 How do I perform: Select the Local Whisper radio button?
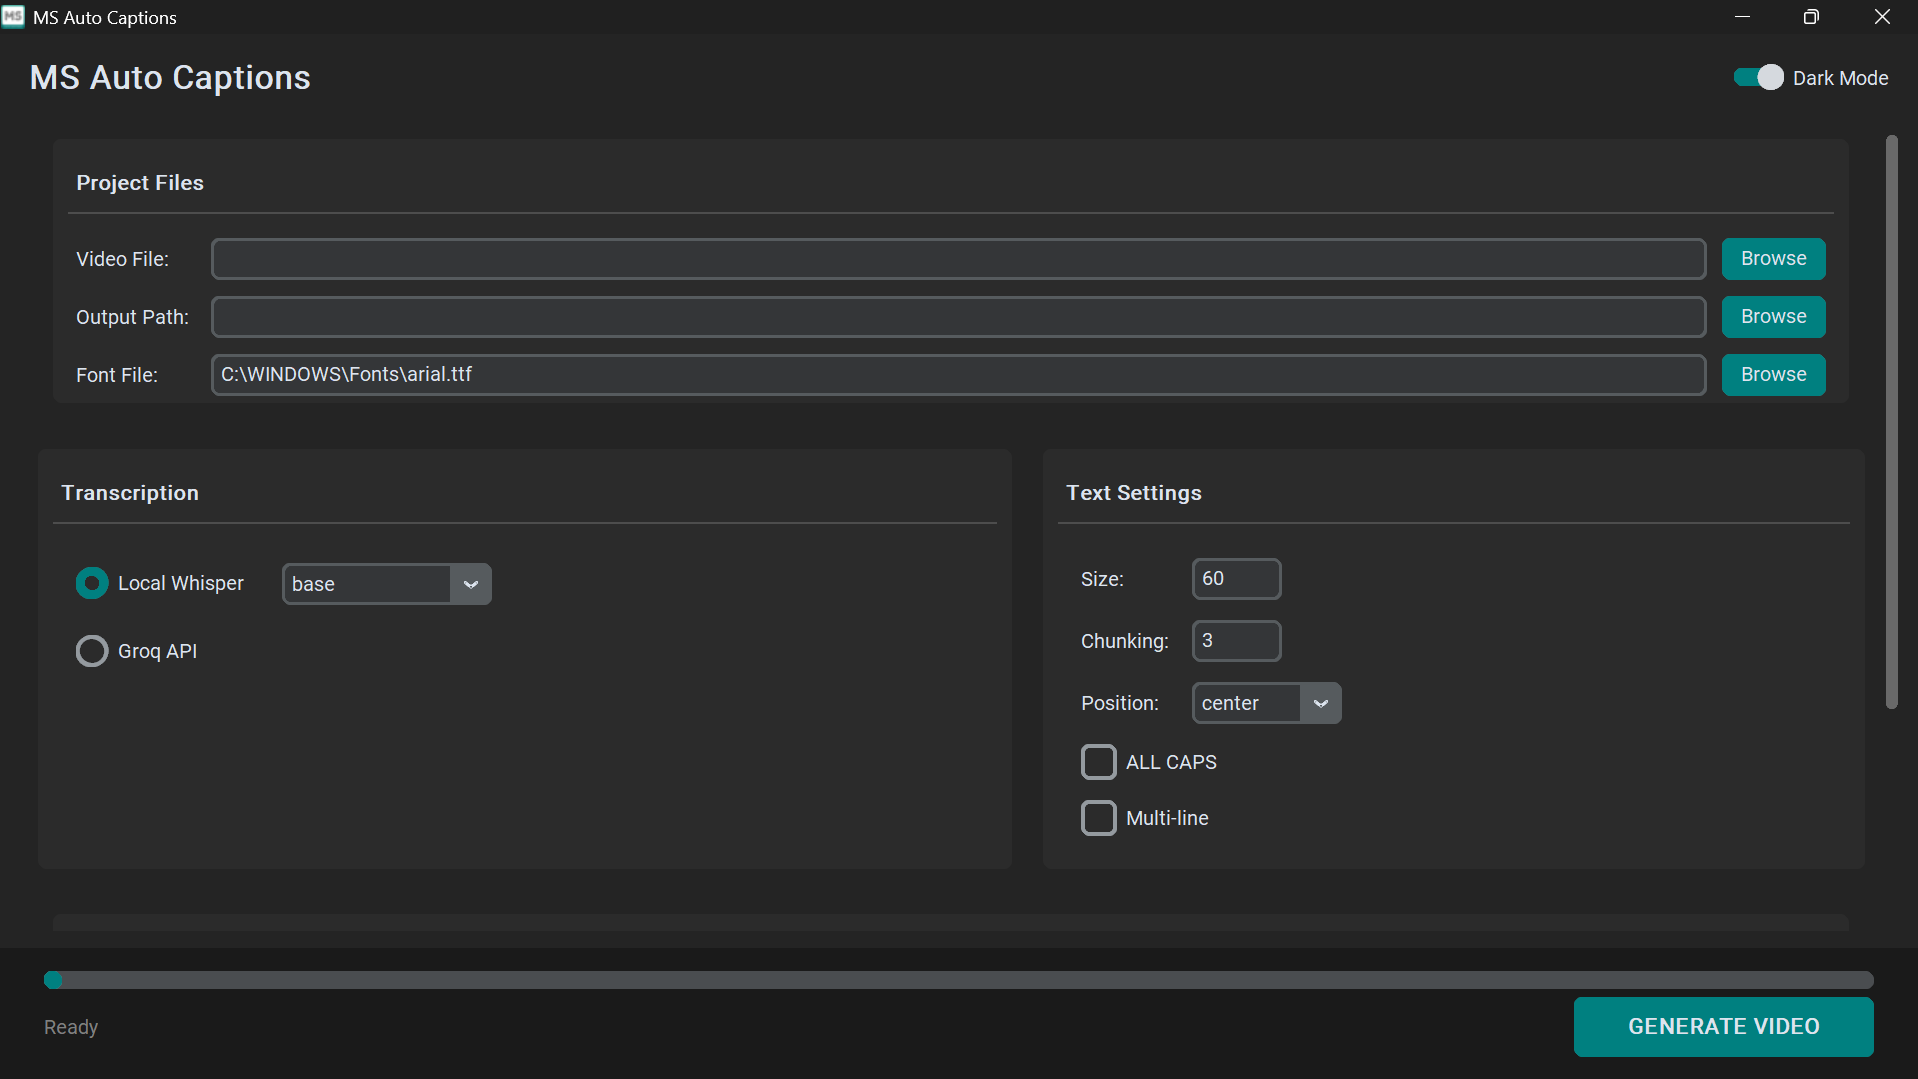[91, 583]
